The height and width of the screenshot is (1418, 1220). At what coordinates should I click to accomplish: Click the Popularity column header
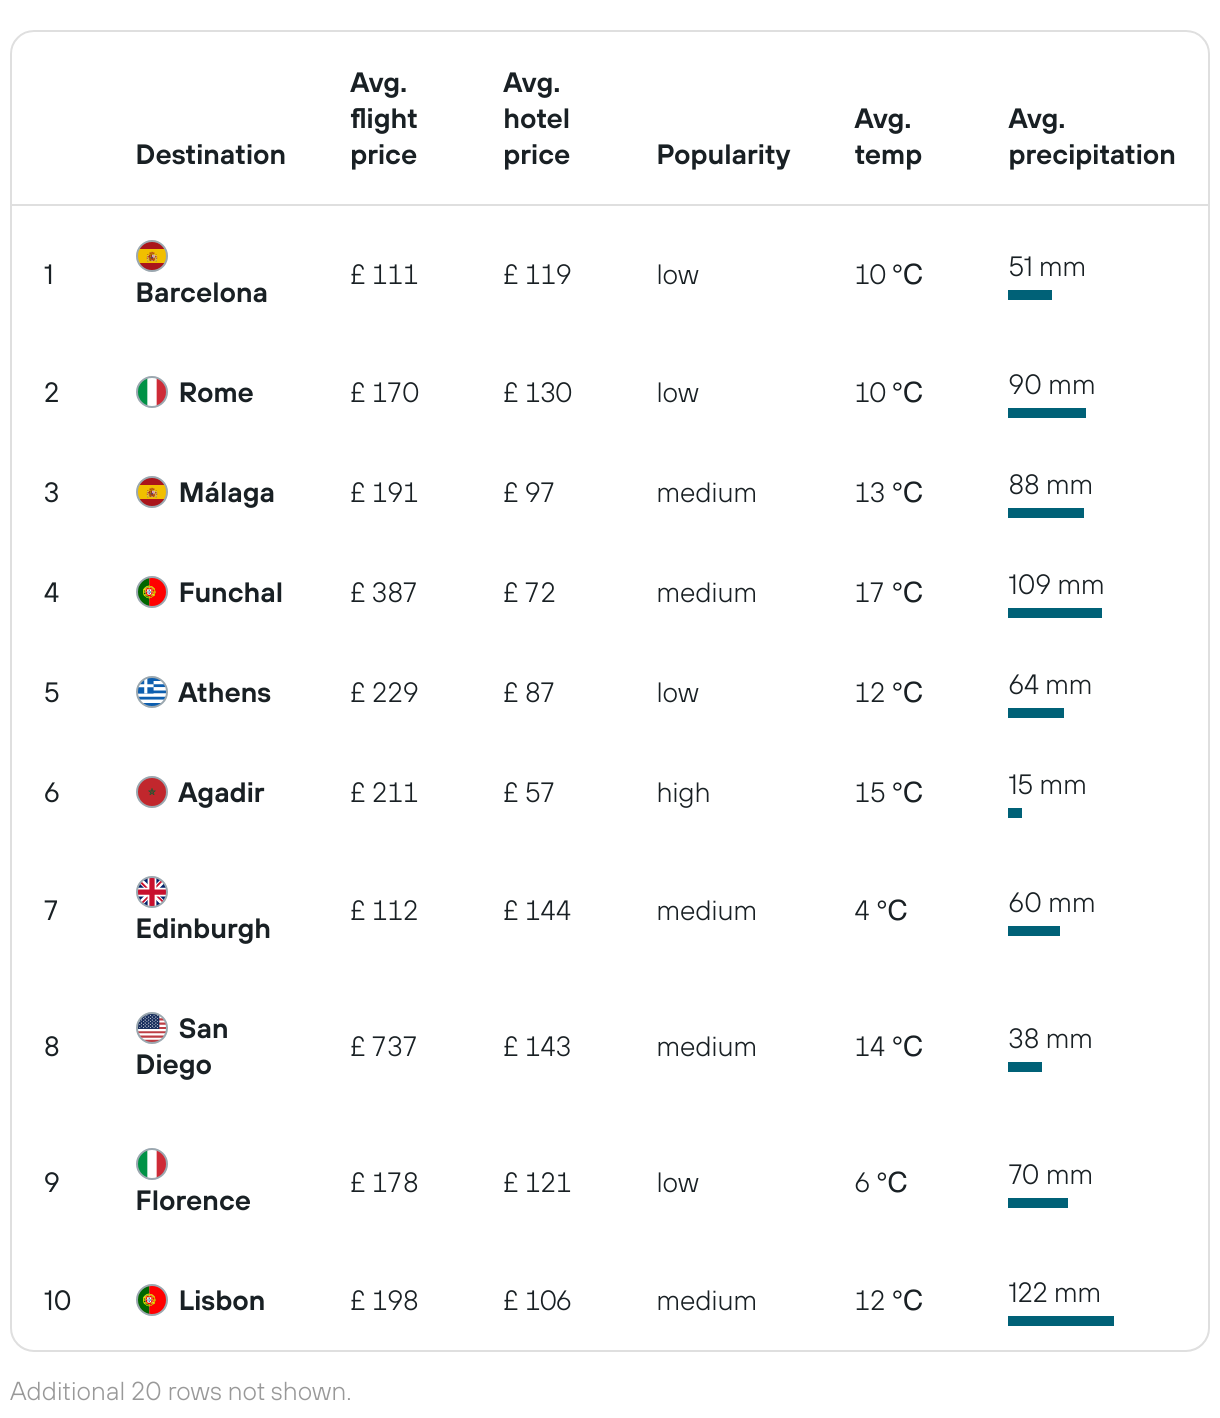[x=723, y=155]
